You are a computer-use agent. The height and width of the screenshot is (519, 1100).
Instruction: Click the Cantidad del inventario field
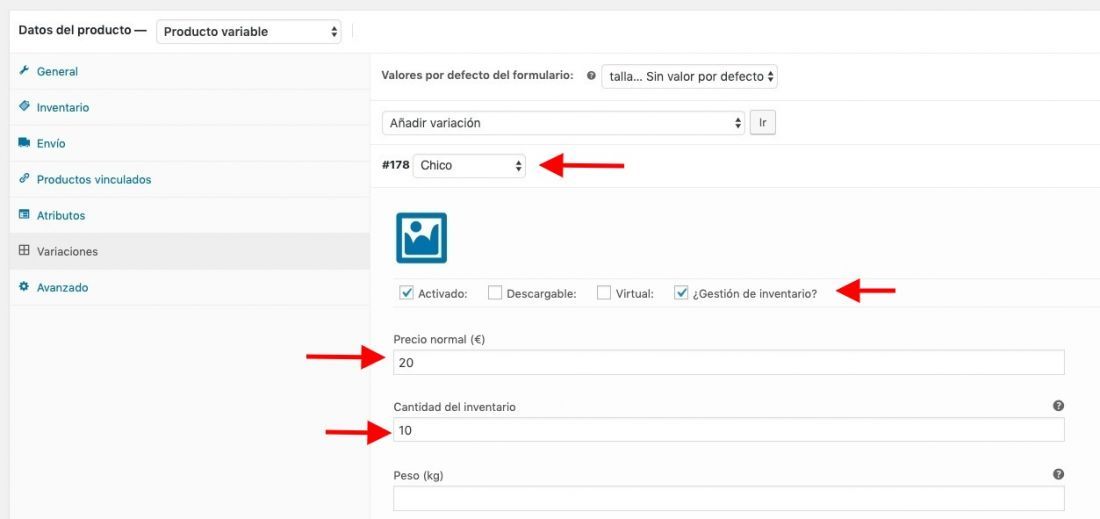tap(729, 430)
